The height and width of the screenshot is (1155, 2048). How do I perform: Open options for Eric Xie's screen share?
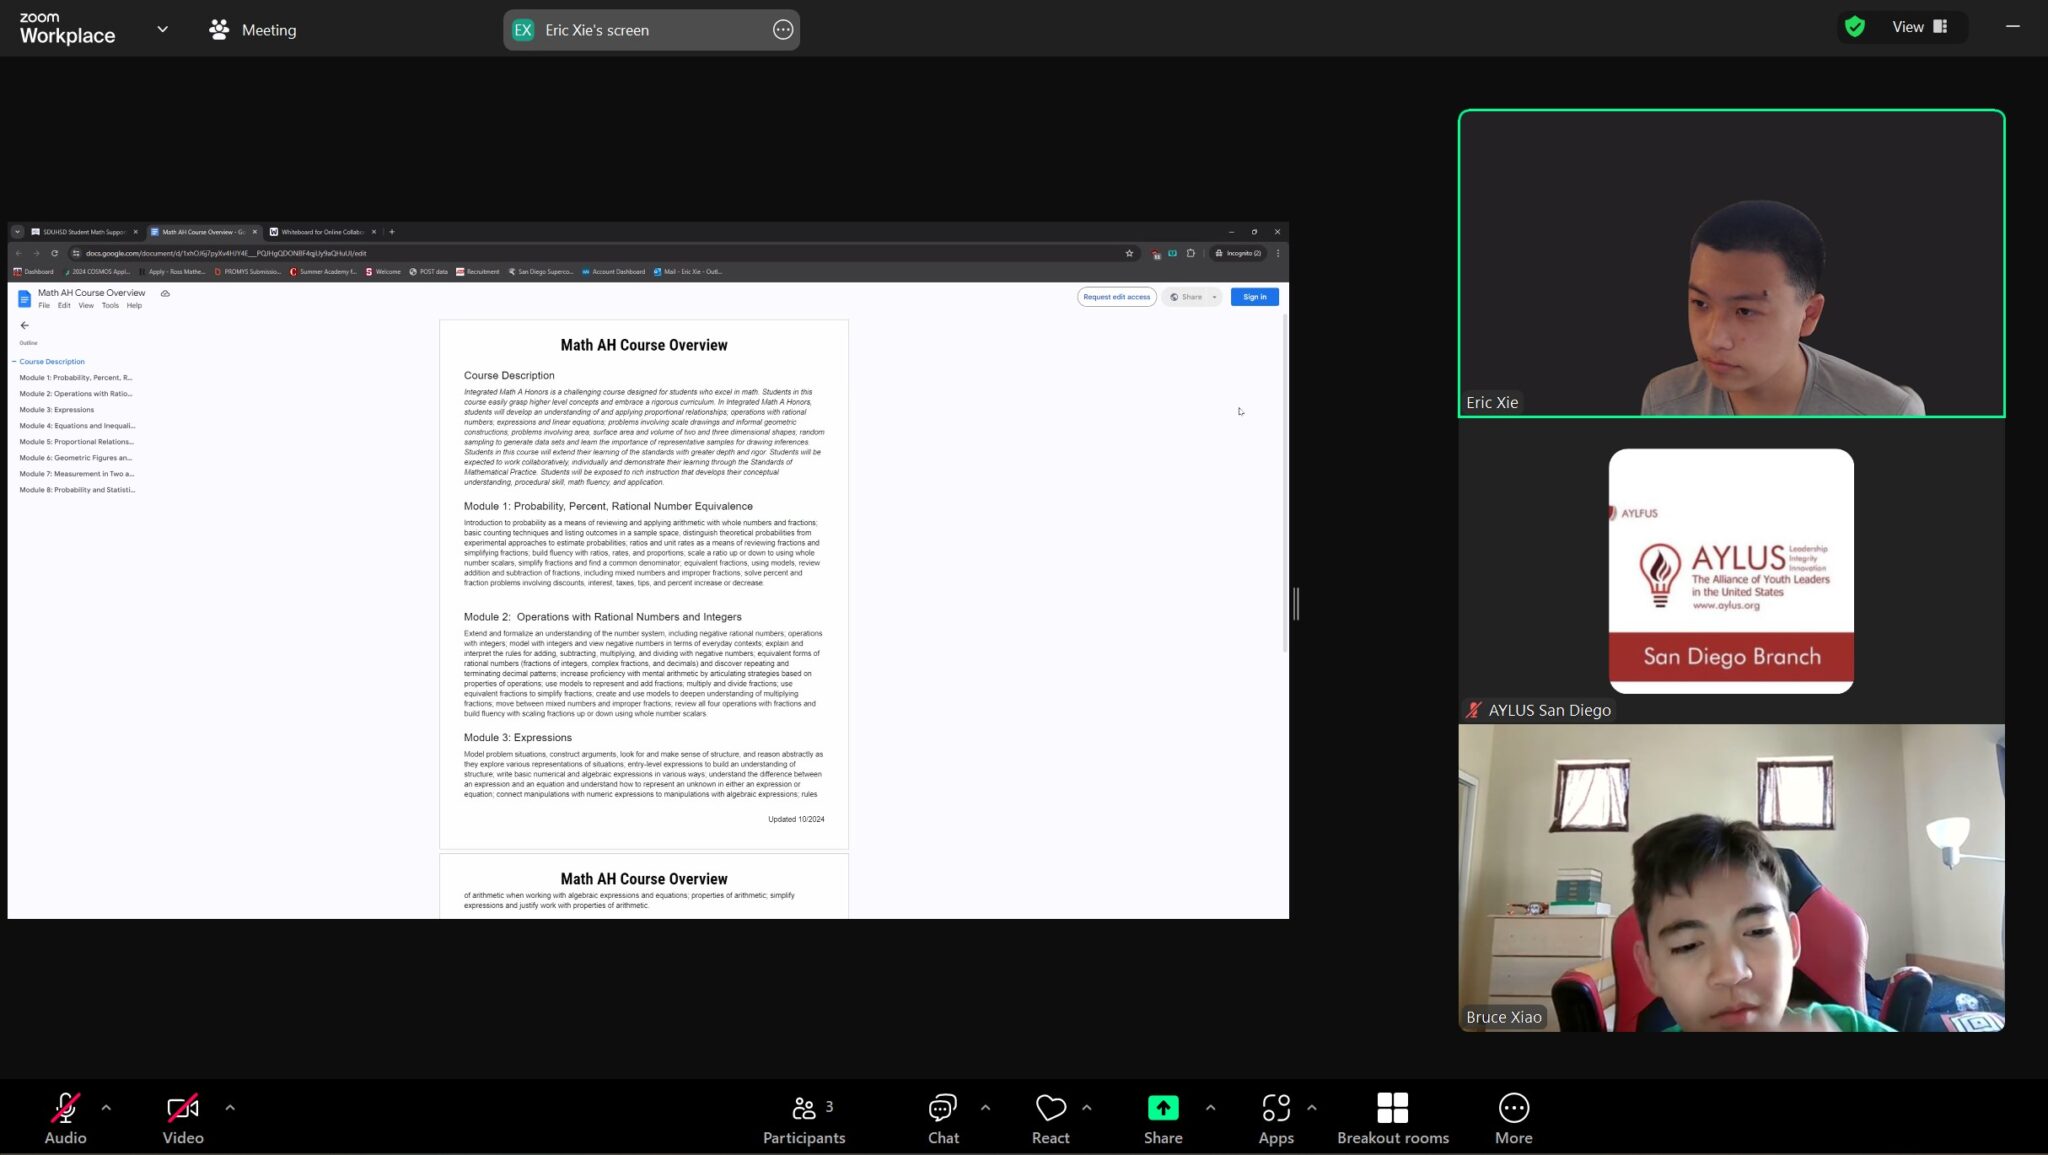tap(783, 30)
